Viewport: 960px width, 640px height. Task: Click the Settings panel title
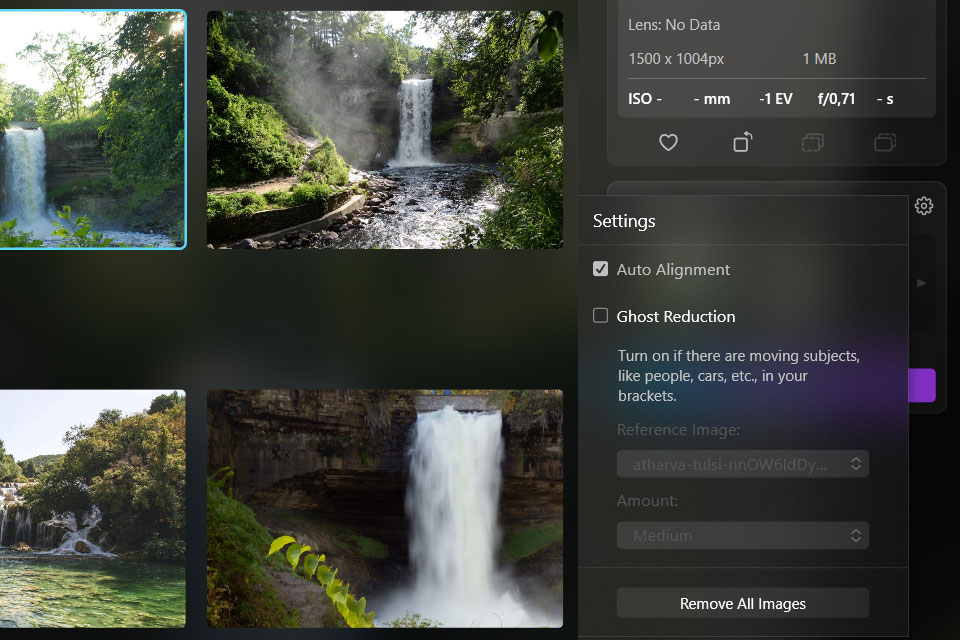click(x=624, y=221)
